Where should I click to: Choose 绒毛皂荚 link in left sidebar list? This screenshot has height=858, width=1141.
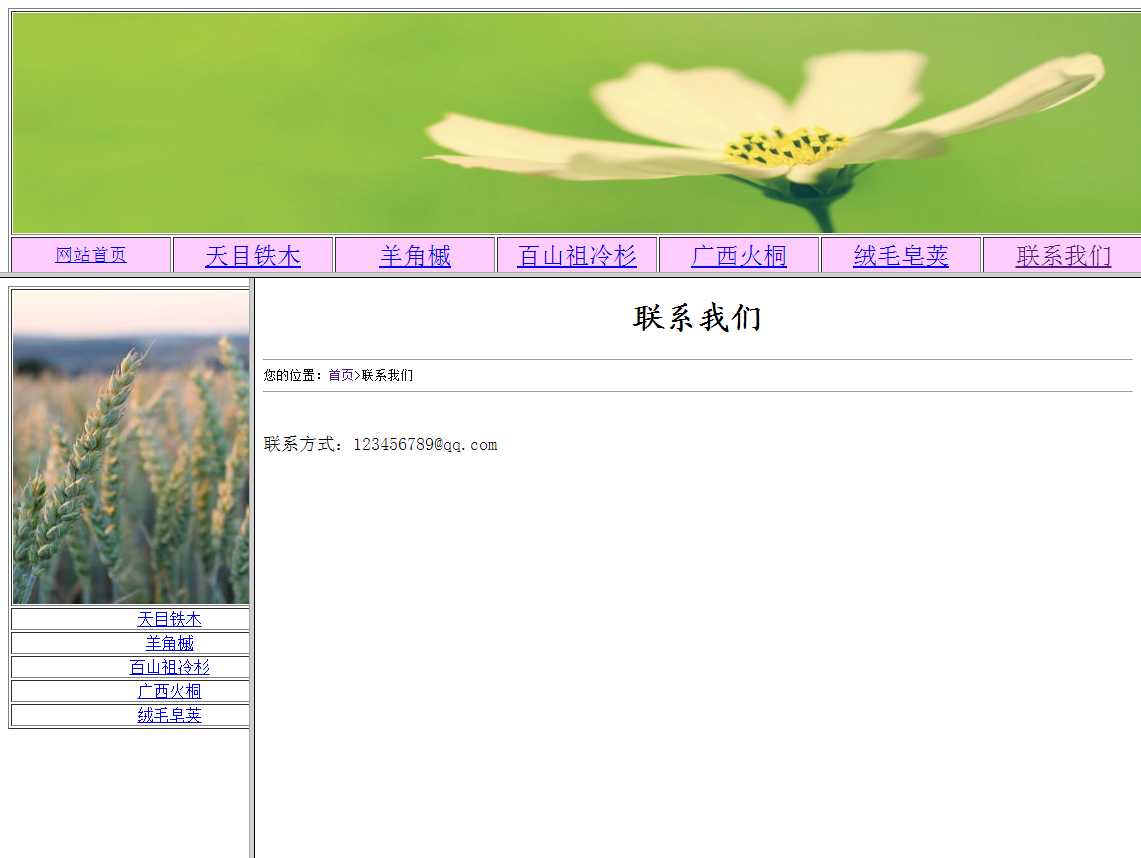tap(169, 715)
